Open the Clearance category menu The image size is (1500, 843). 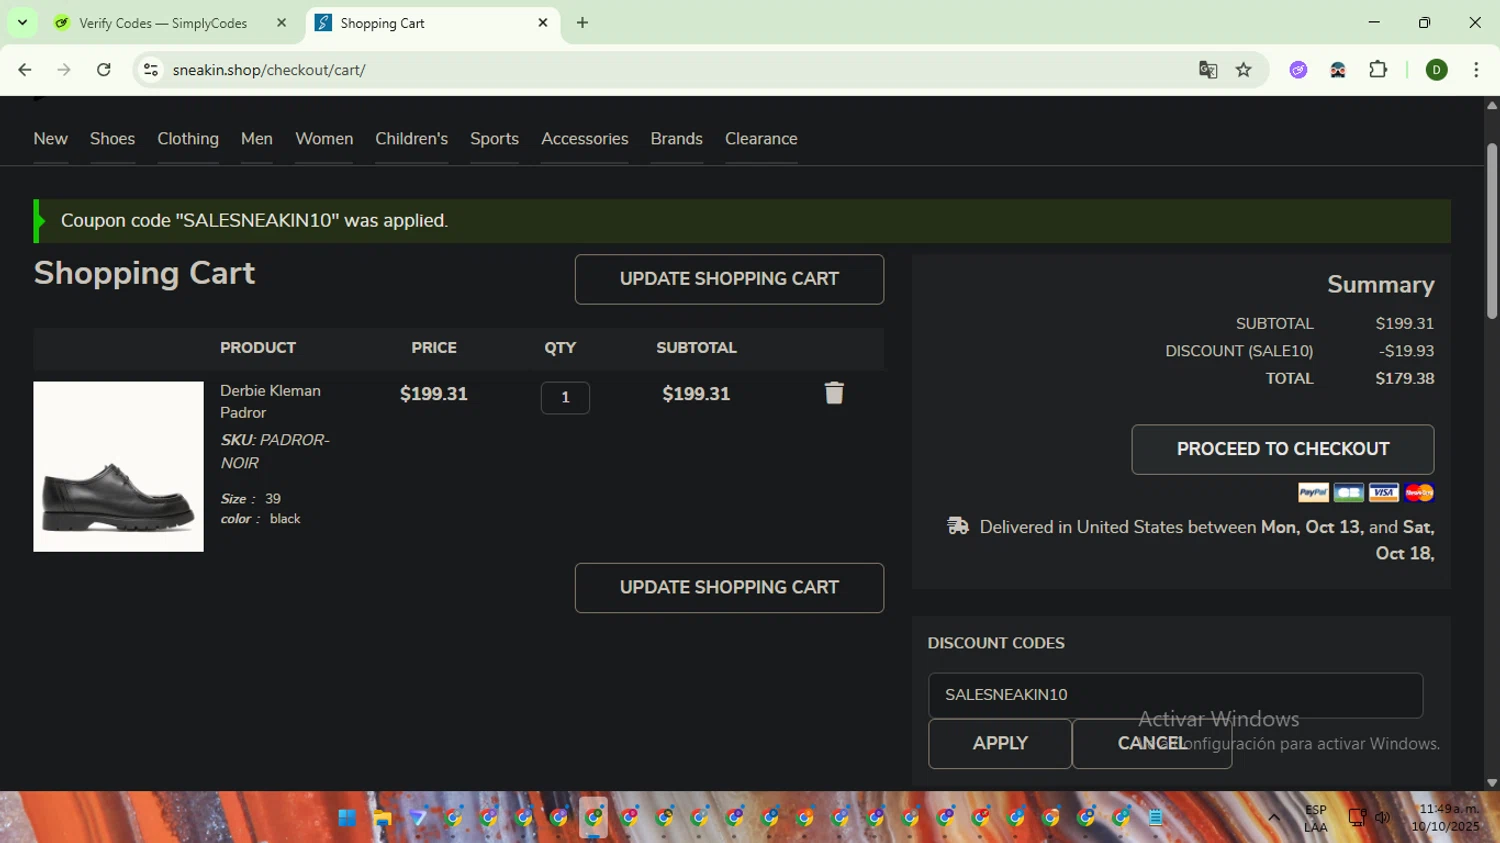tap(761, 139)
